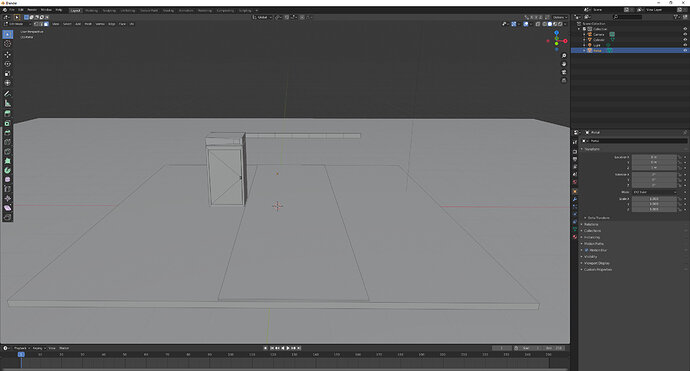The image size is (690, 371).
Task: Open Modifier properties wrench icon
Action: coord(575,199)
